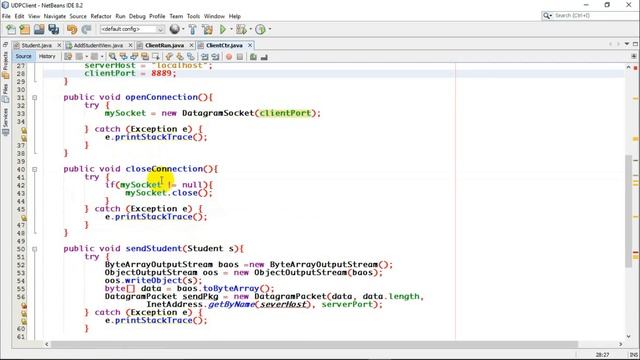The image size is (640, 360).
Task: Click the Save All toolbar icon
Action: point(53,29)
